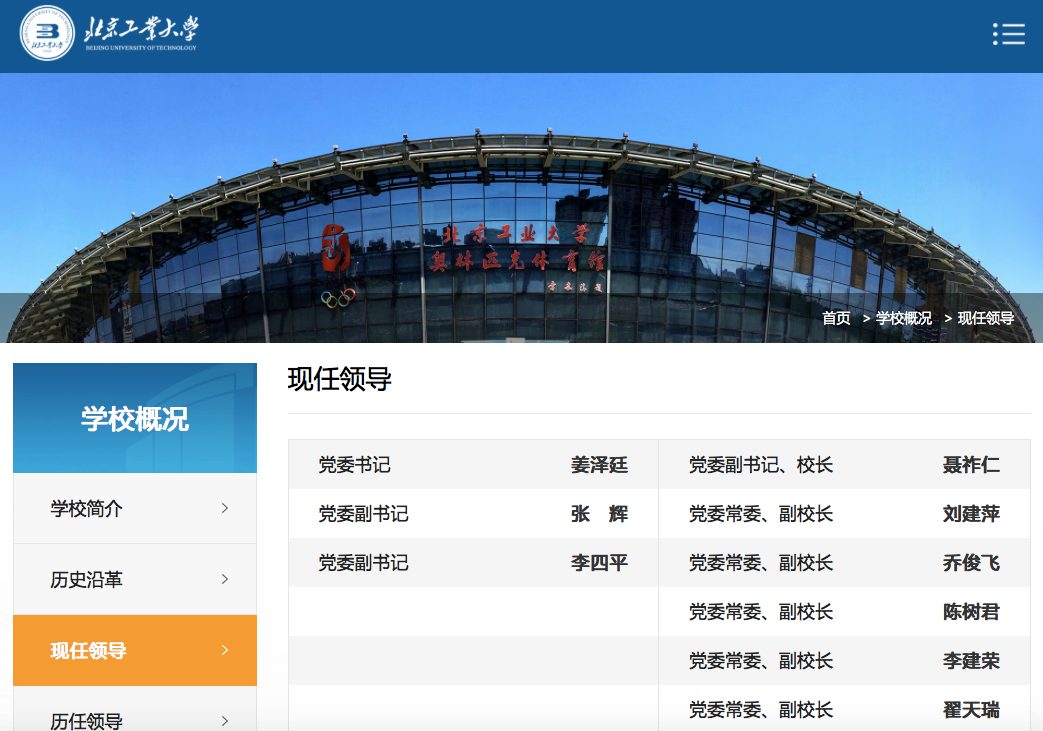The width and height of the screenshot is (1043, 731).
Task: Click the Beijing University of Technology logo
Action: tap(47, 33)
